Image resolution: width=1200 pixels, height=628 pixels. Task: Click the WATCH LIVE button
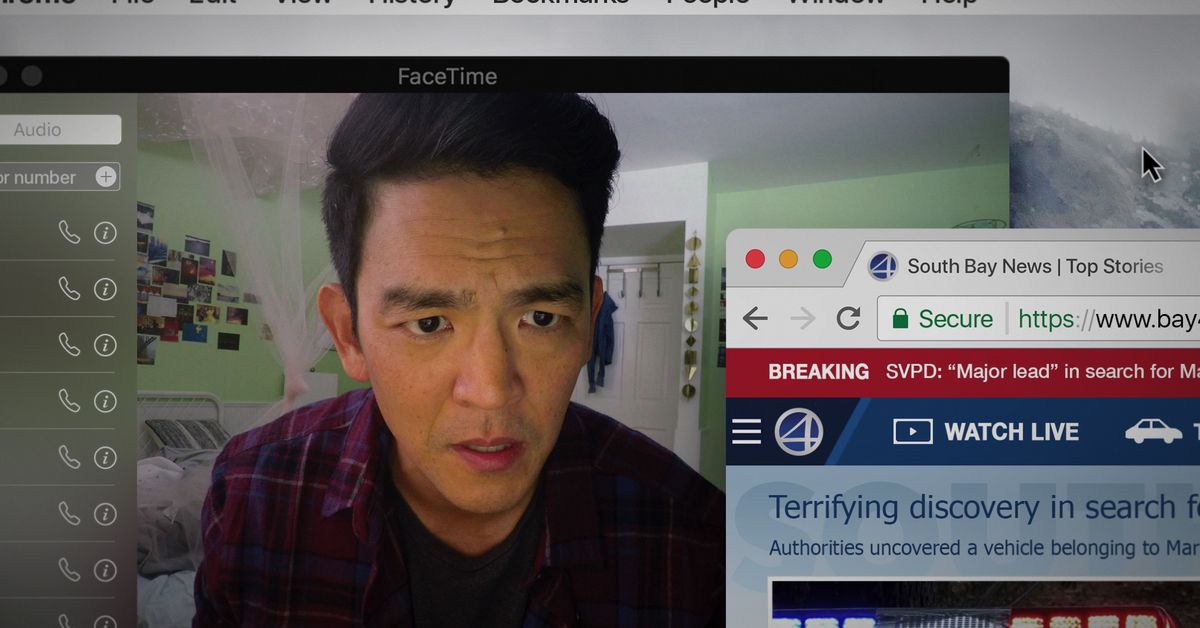[1012, 431]
